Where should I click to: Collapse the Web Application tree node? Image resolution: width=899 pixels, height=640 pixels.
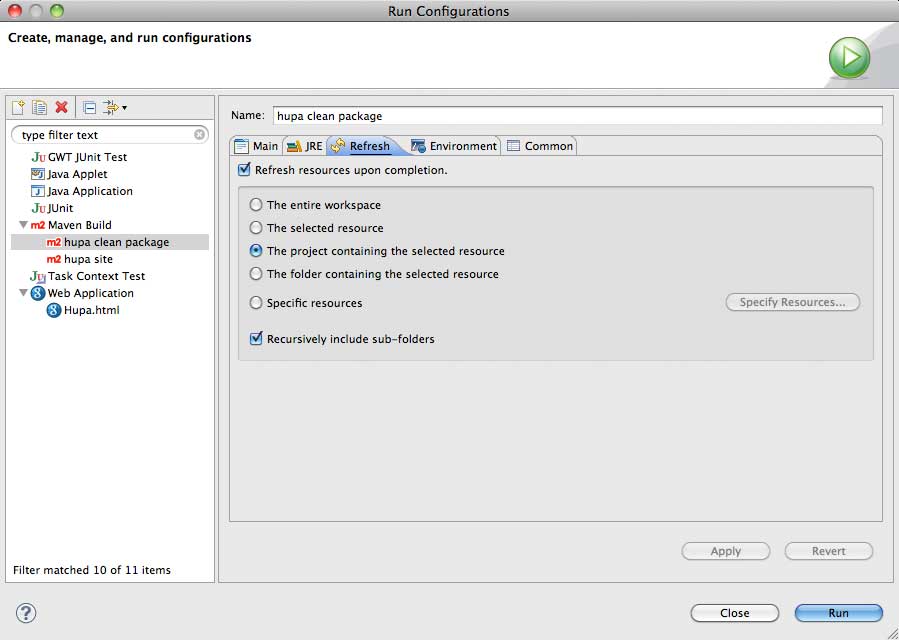23,293
